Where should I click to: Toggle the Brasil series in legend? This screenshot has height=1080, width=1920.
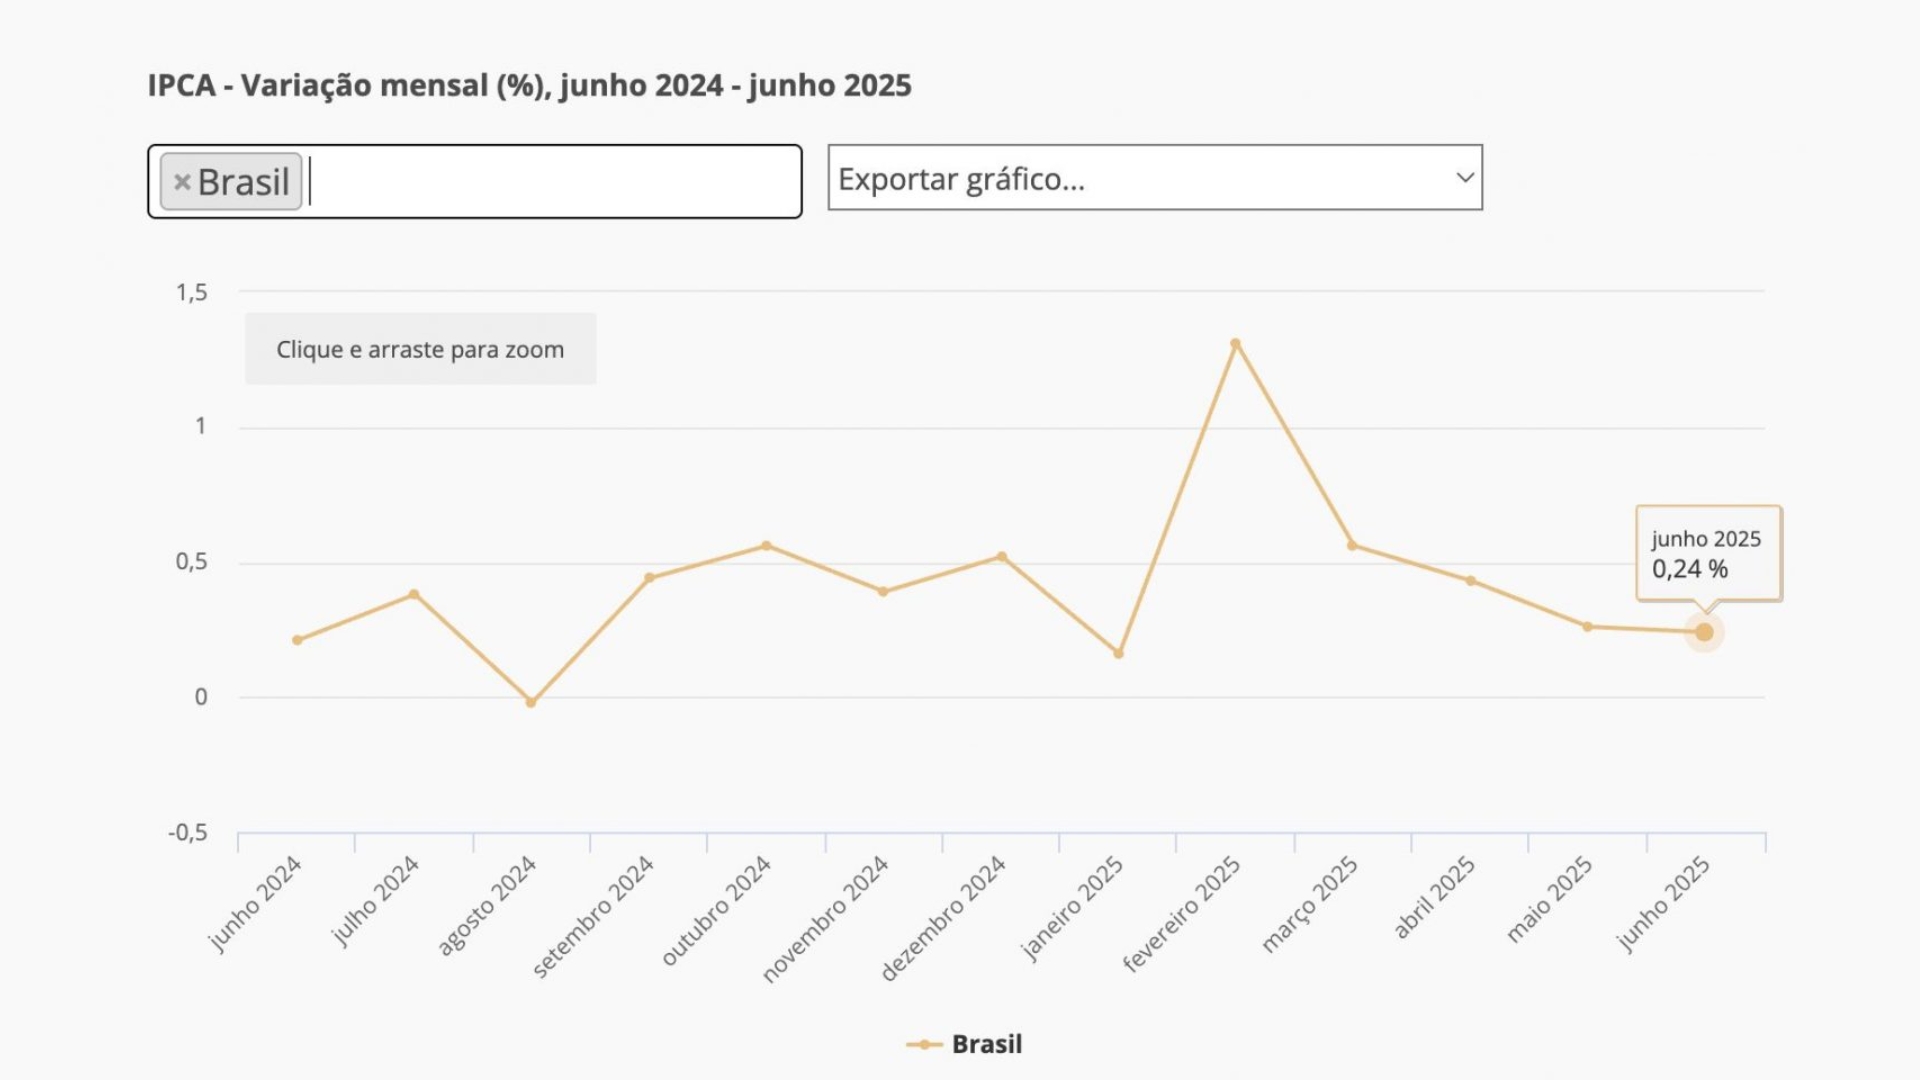(986, 1044)
